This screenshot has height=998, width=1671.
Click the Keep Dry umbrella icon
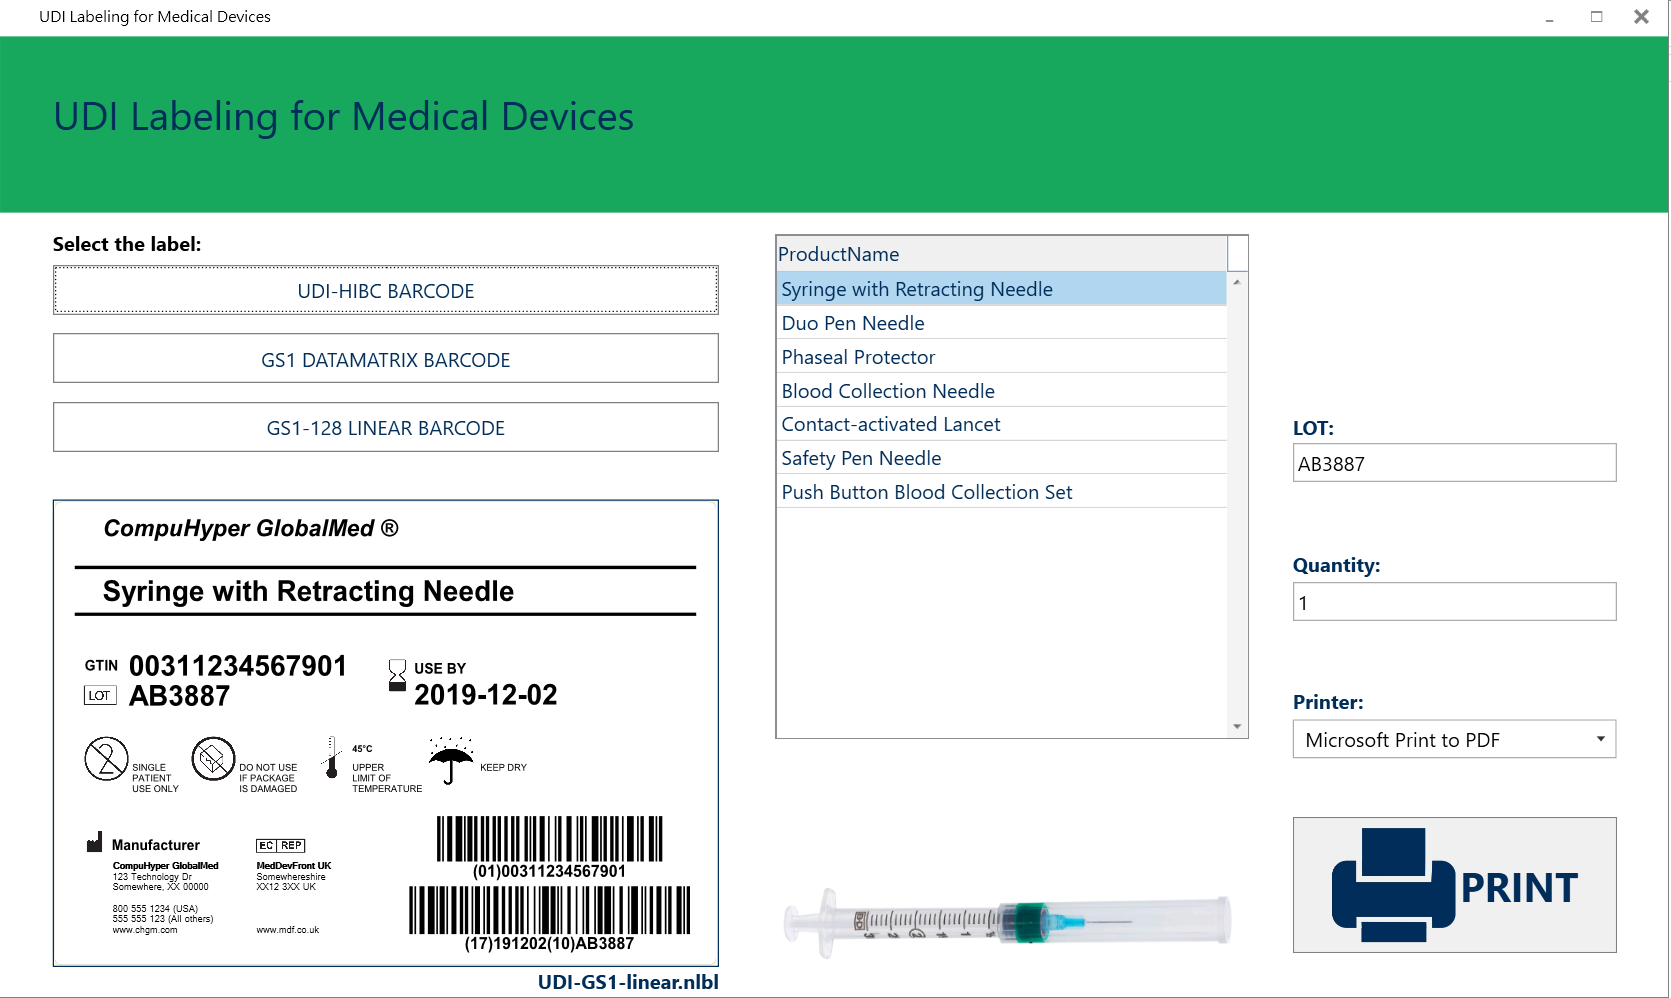pyautogui.click(x=451, y=762)
